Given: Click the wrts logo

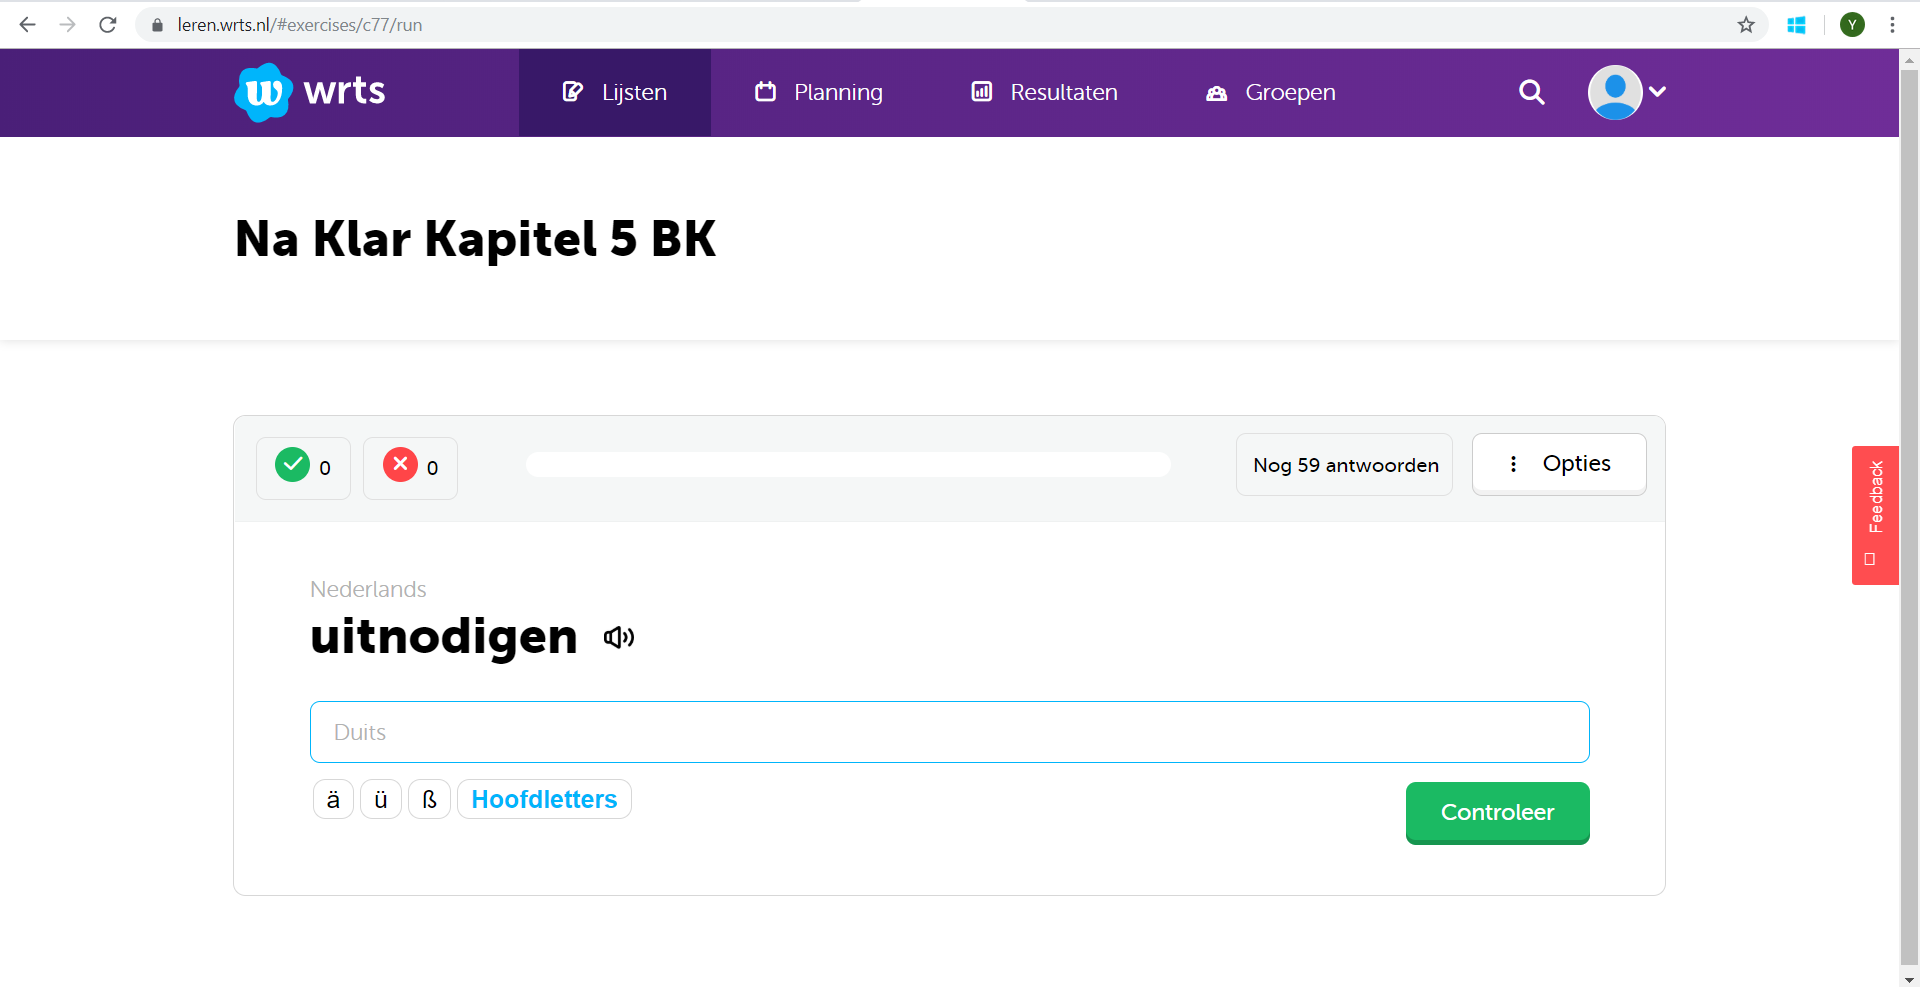Looking at the screenshot, I should [x=310, y=92].
